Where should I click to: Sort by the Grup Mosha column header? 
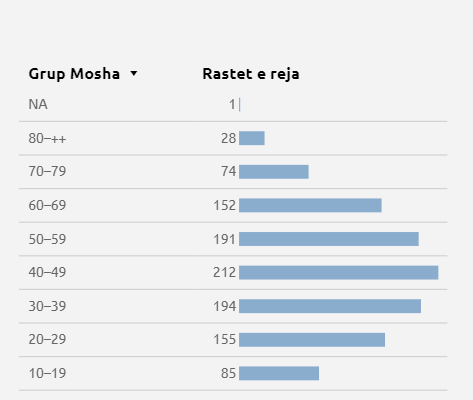coord(74,74)
